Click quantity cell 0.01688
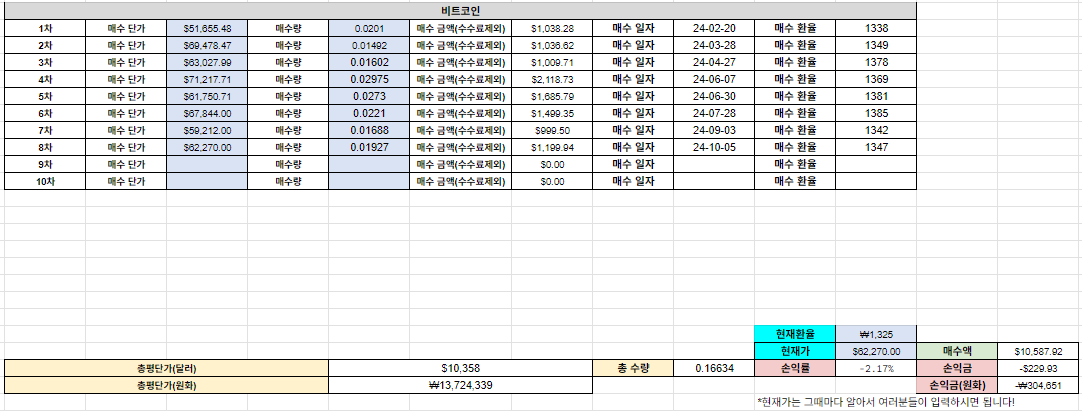The width and height of the screenshot is (1082, 411). tap(369, 130)
